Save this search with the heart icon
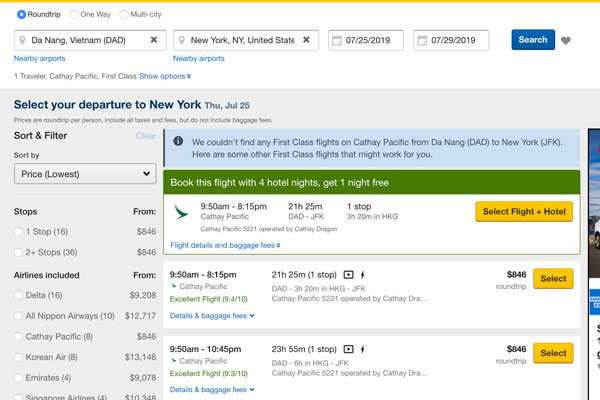 pyautogui.click(x=566, y=40)
